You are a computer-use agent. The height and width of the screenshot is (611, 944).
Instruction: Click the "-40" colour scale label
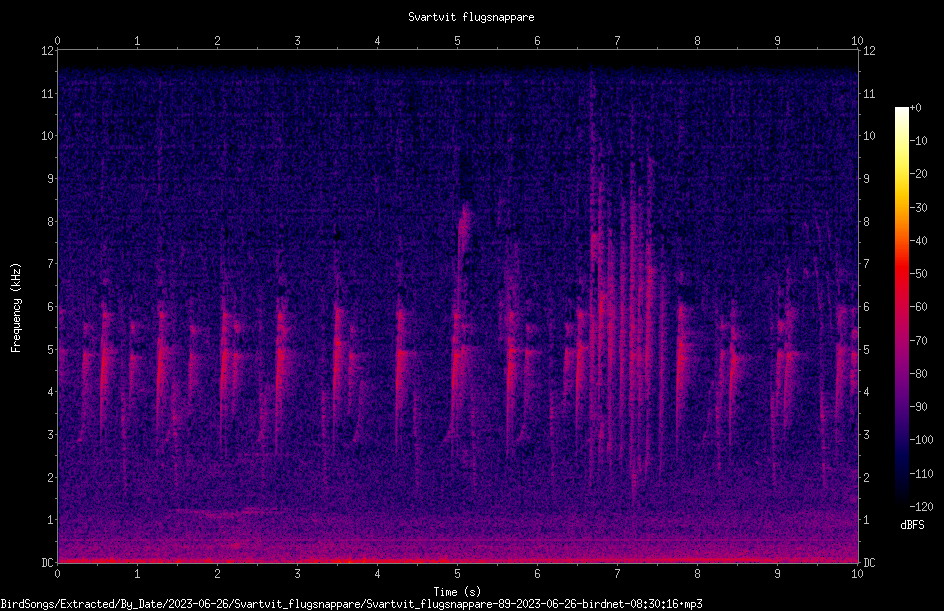pyautogui.click(x=919, y=241)
